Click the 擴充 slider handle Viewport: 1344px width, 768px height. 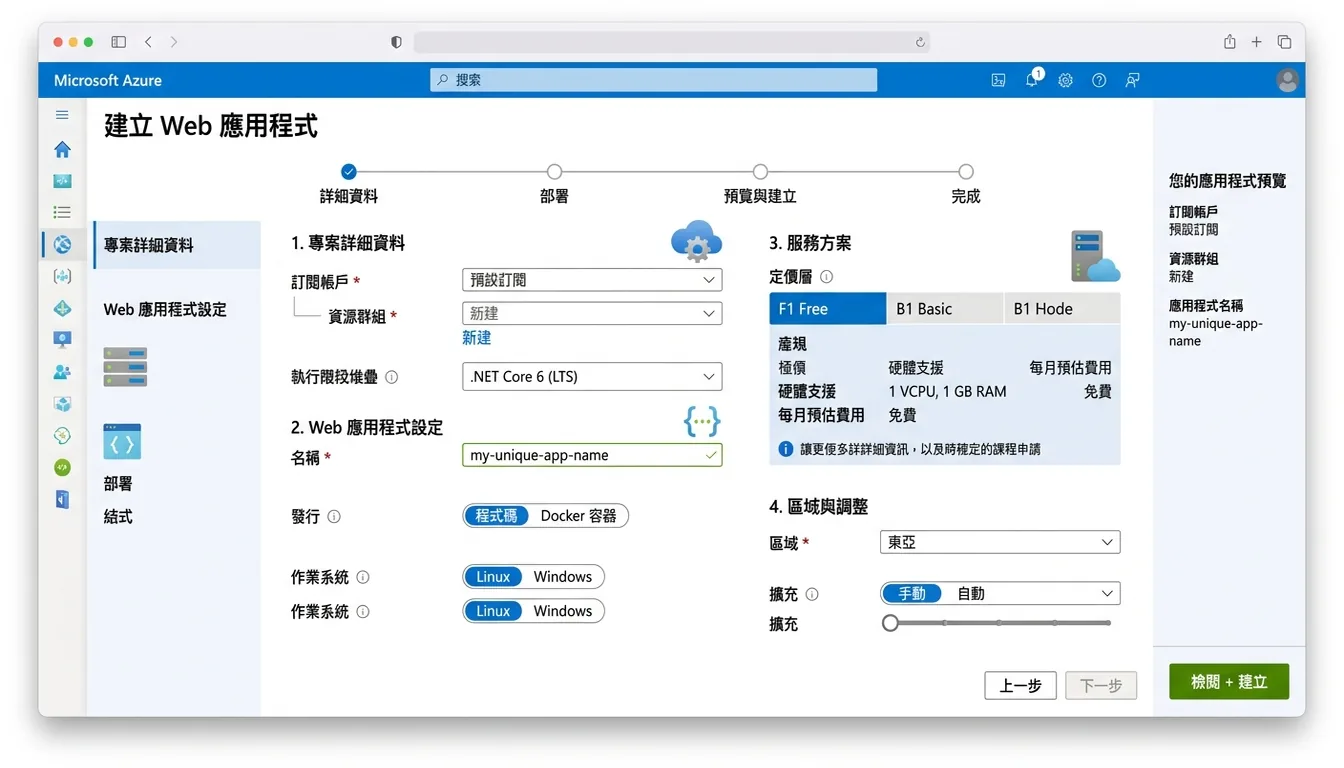click(x=890, y=623)
